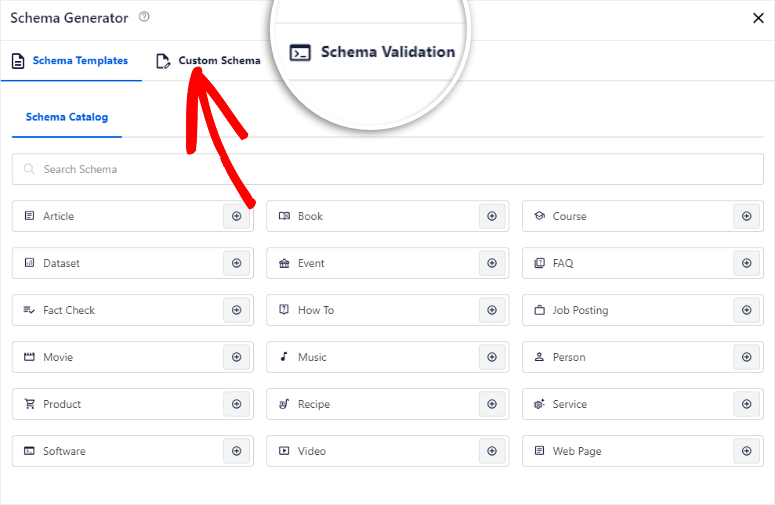
Task: Switch to the Custom Schema tab
Action: click(x=209, y=61)
